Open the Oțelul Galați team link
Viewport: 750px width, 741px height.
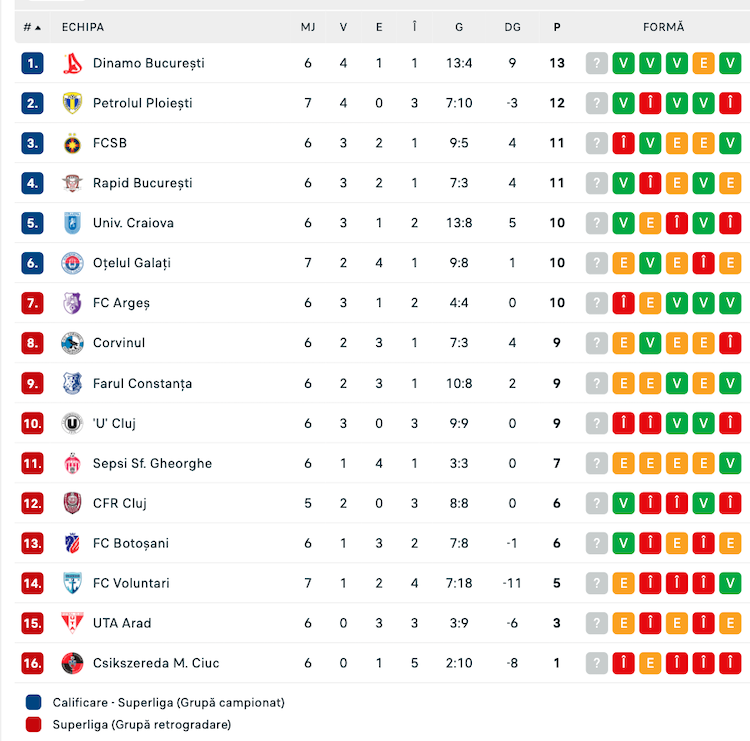pyautogui.click(x=132, y=263)
